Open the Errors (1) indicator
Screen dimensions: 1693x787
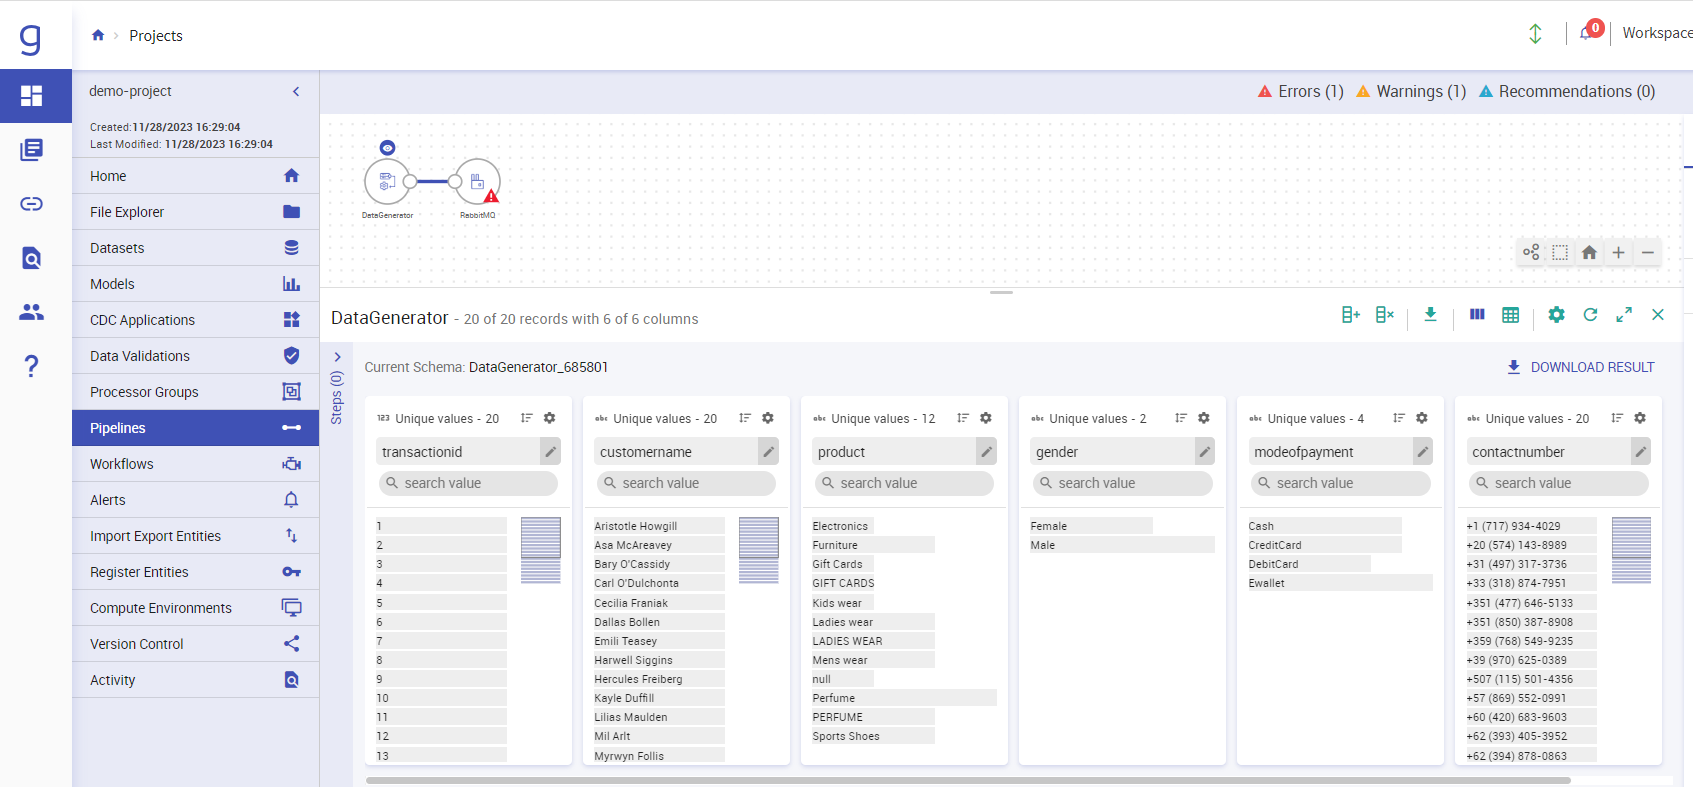click(x=1300, y=91)
